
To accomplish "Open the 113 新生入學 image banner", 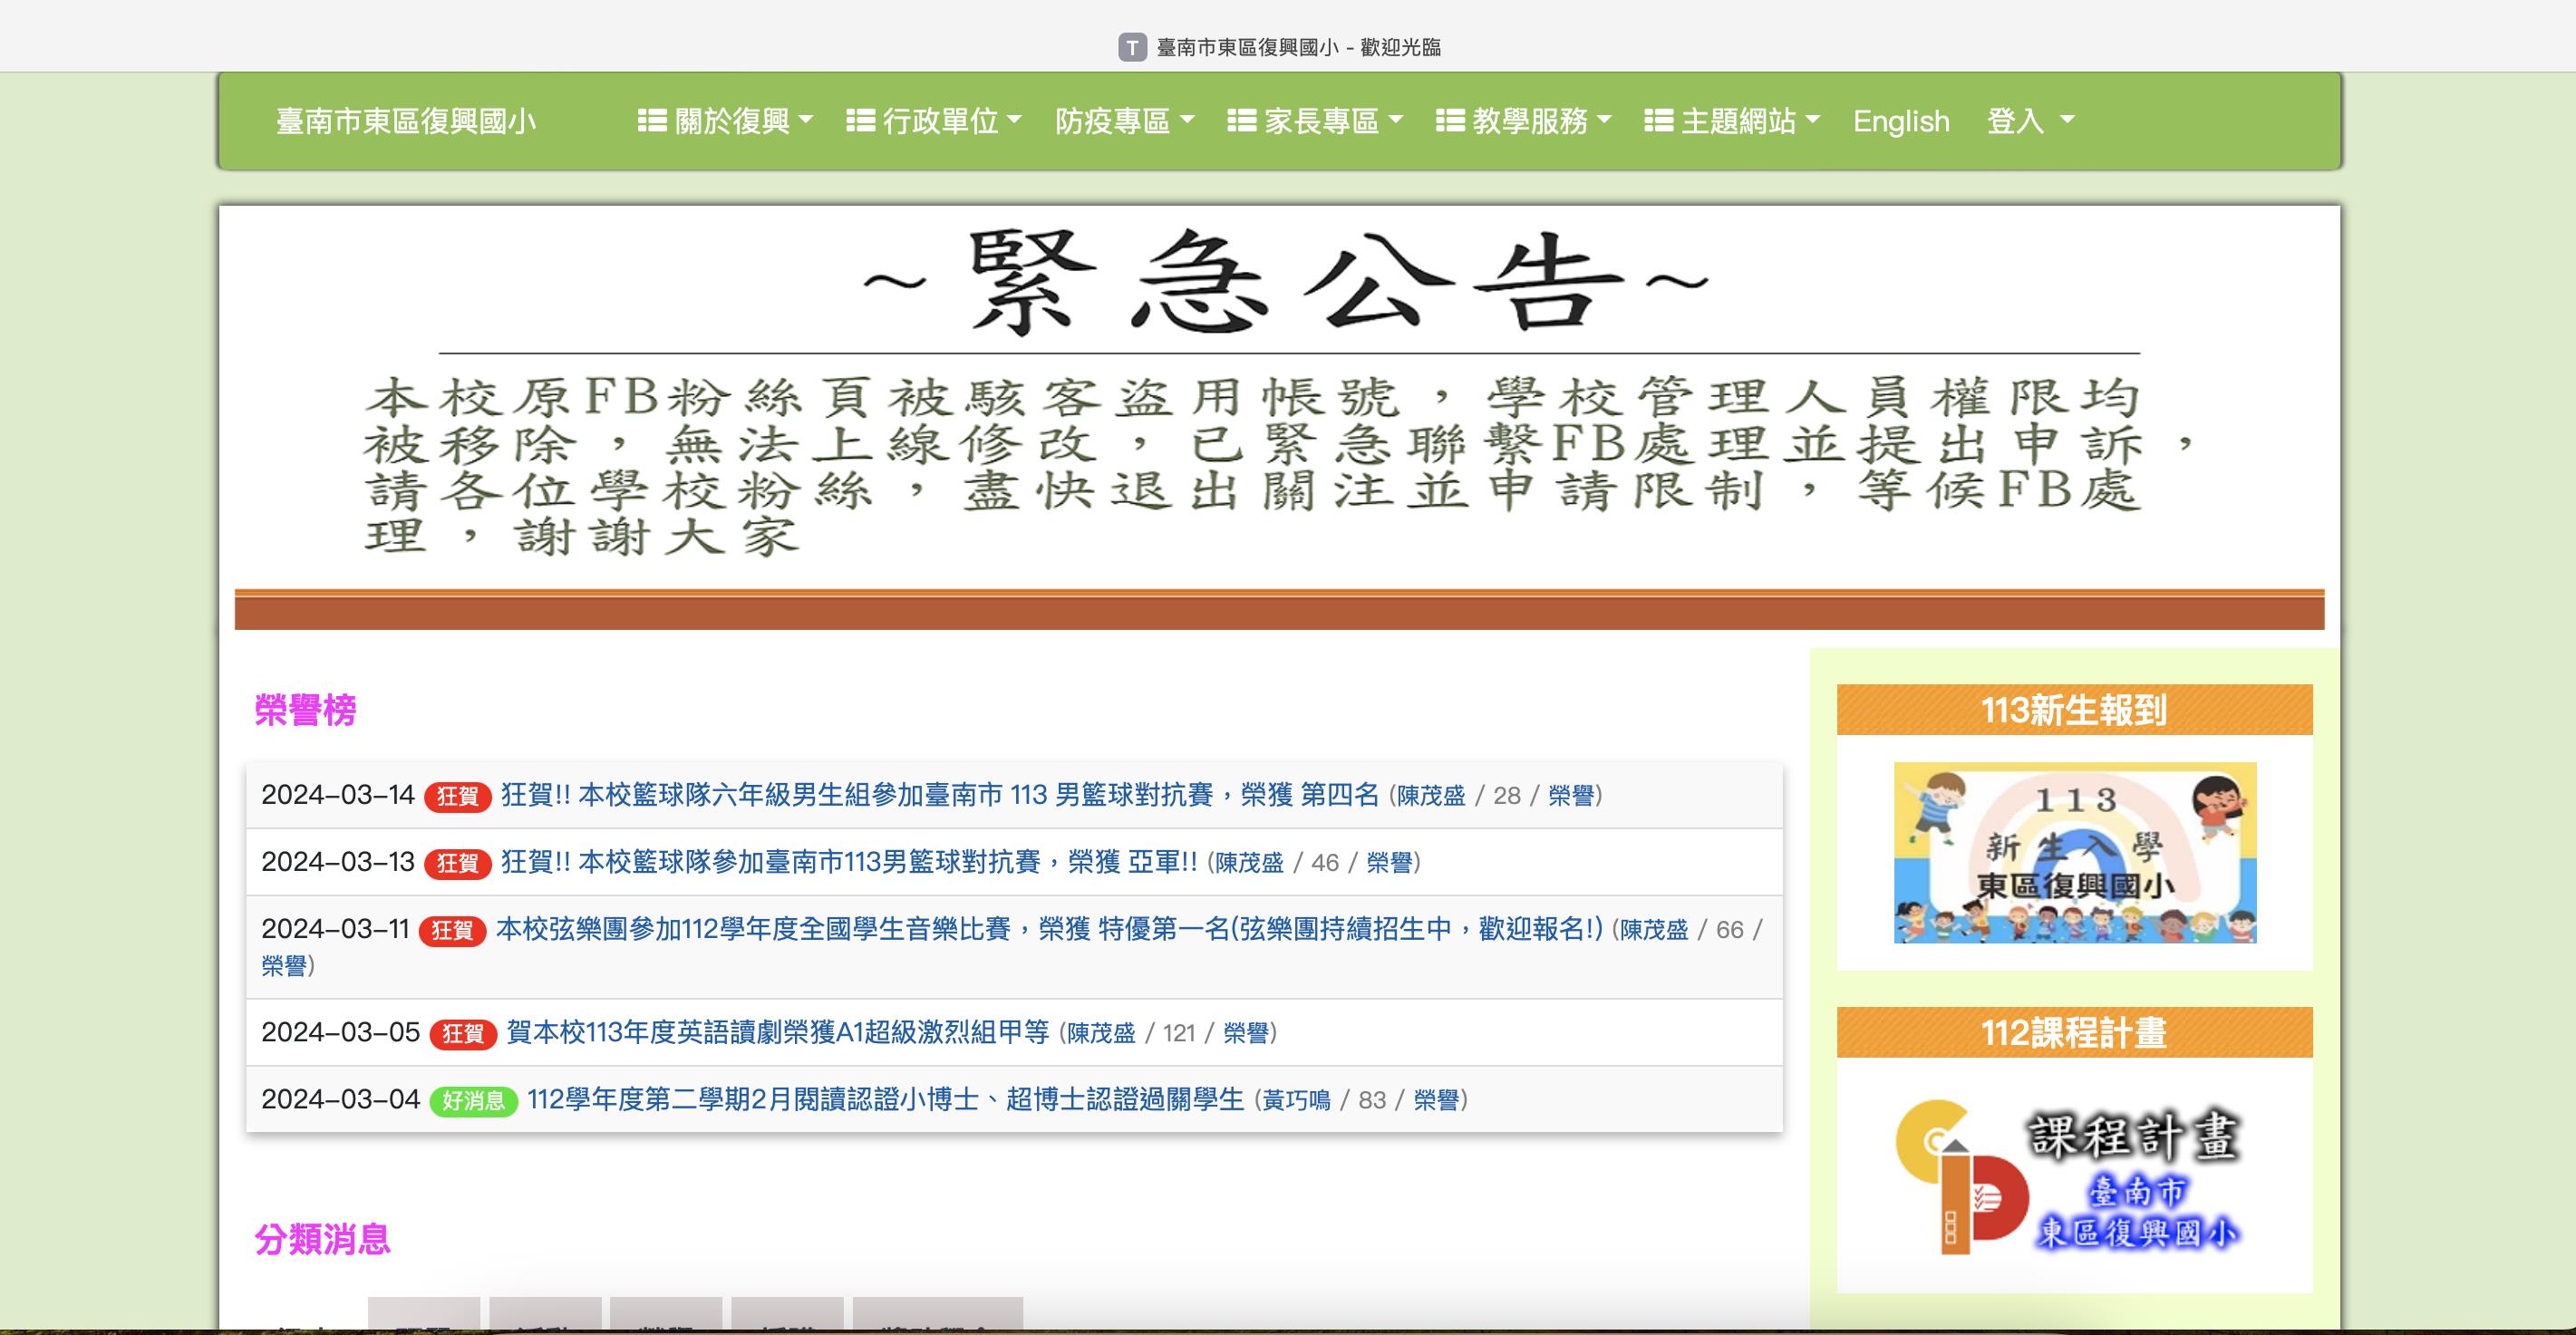I will [2075, 853].
